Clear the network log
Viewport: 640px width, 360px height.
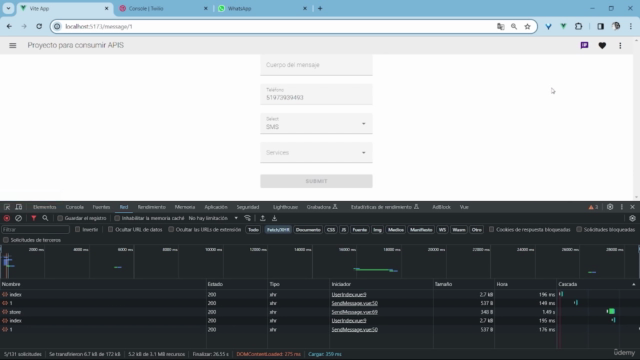pos(18,218)
